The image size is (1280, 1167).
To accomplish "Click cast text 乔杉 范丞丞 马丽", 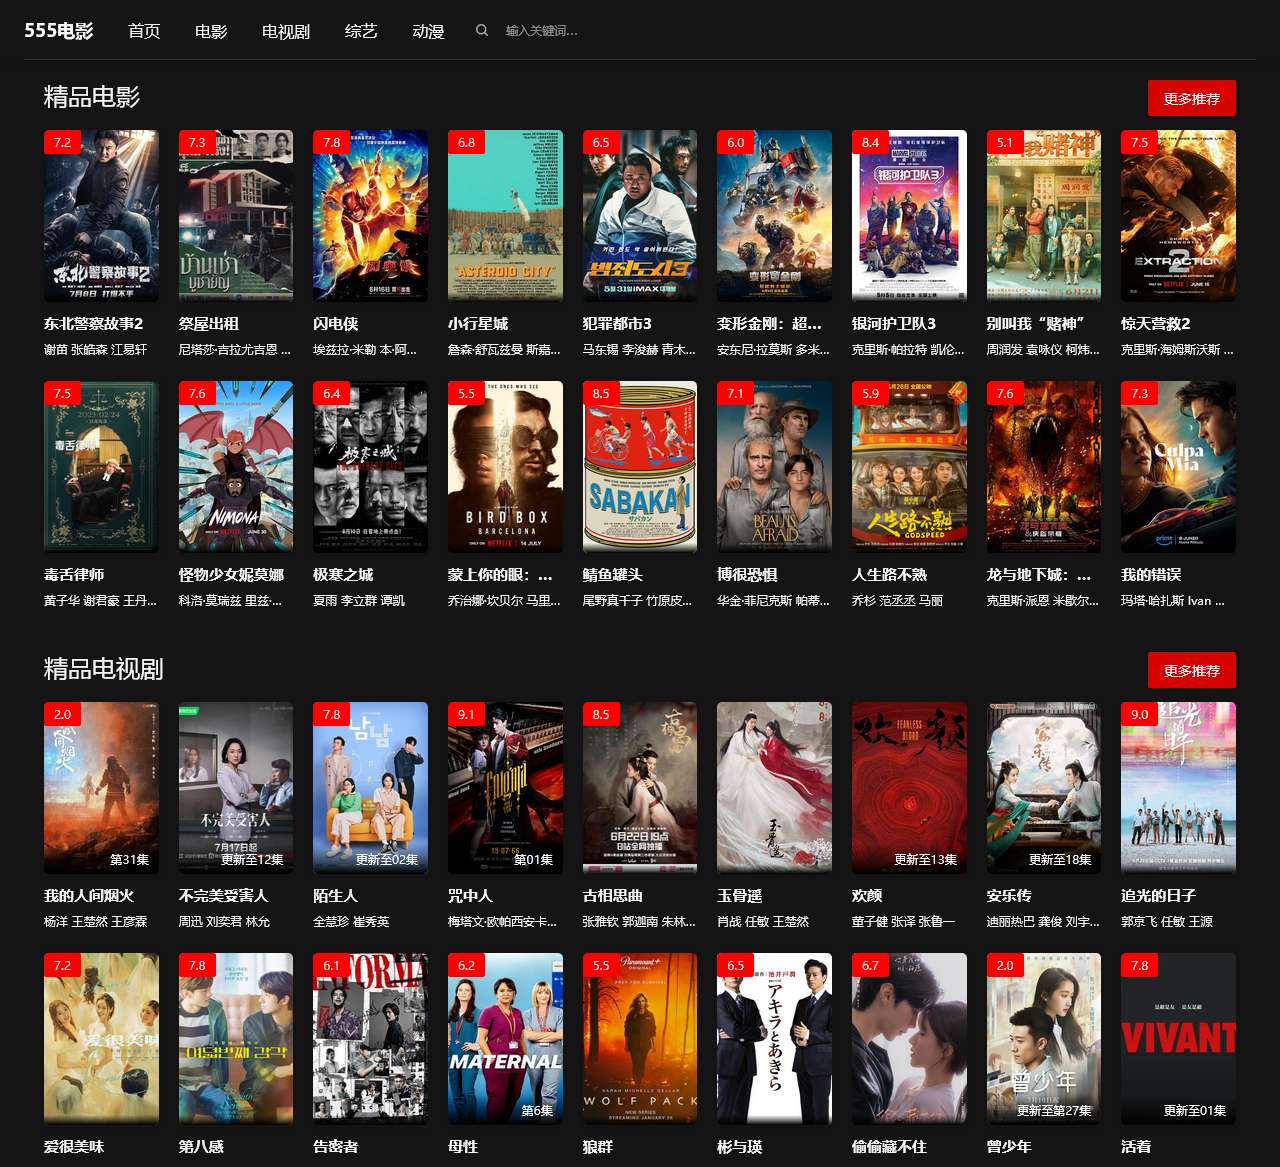I will point(897,601).
